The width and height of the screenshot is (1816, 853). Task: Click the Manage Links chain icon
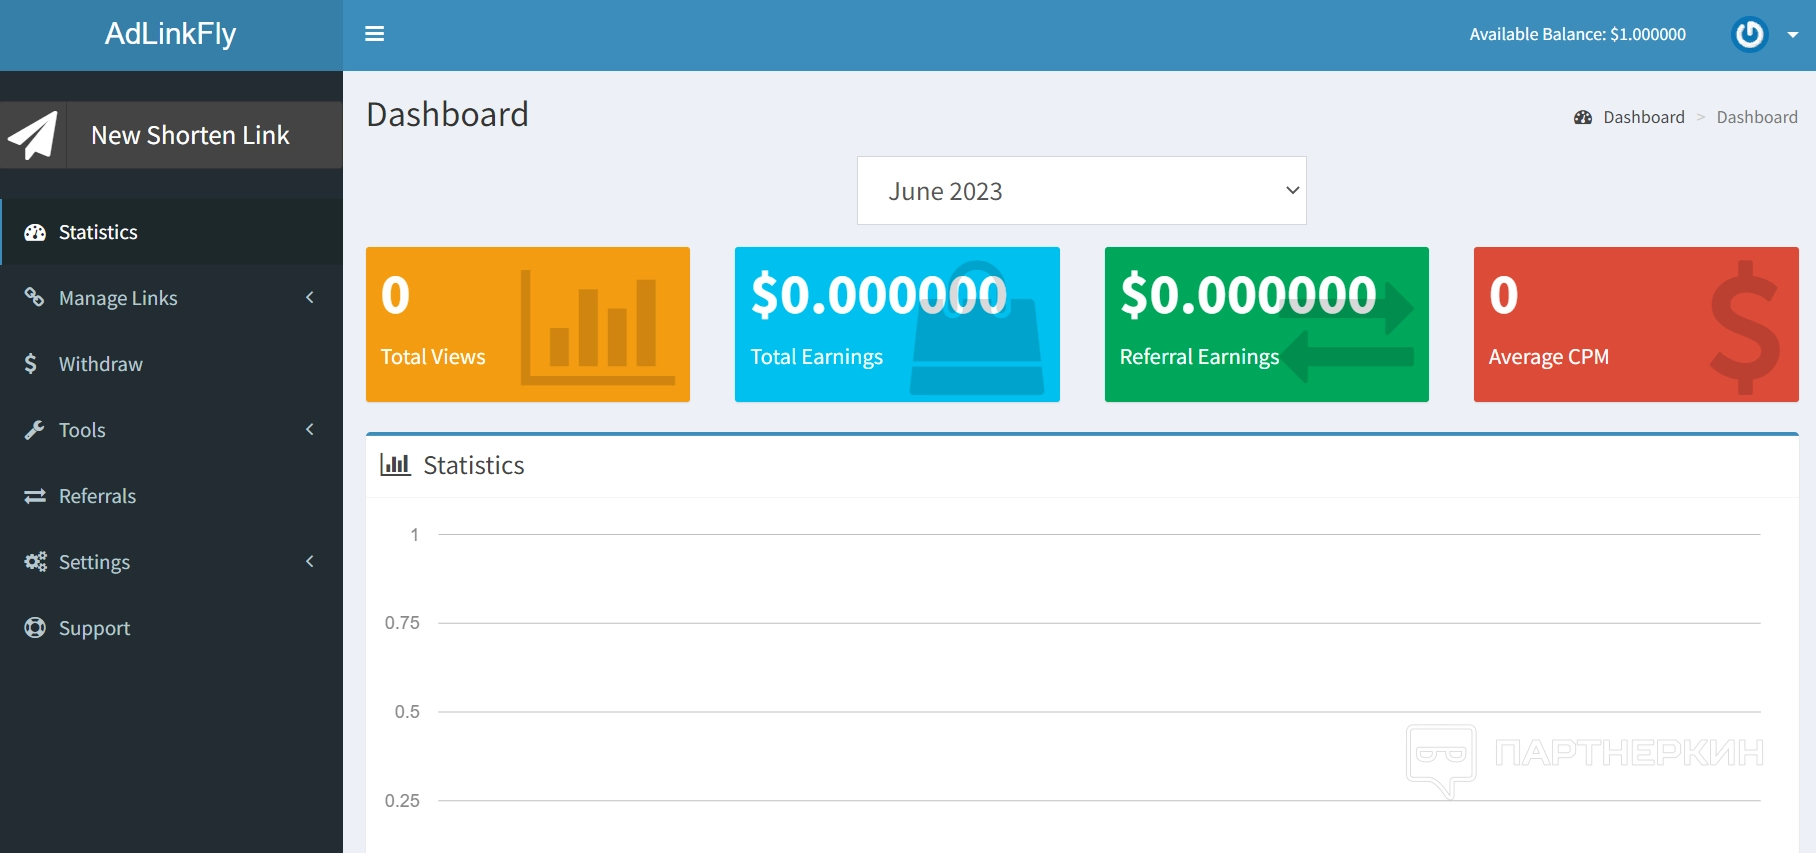tap(35, 297)
